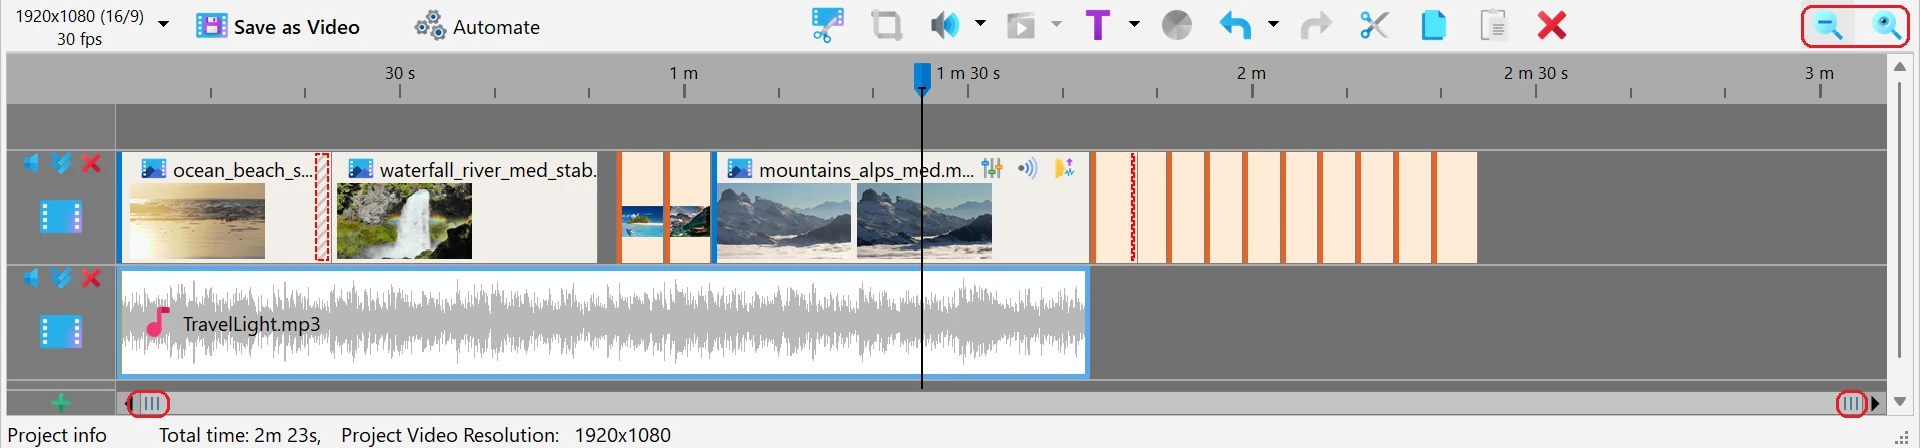Click the audio track film strip icon

click(61, 331)
